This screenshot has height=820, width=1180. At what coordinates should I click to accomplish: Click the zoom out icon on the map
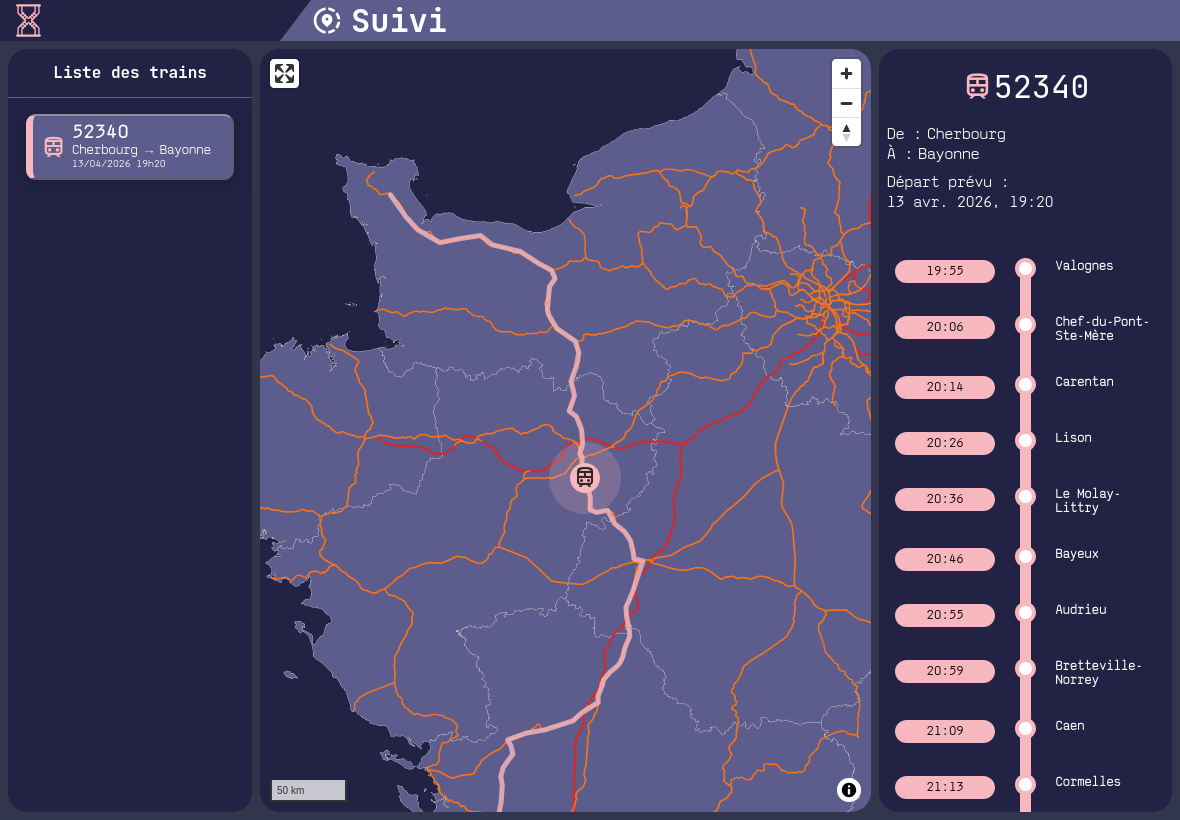(845, 103)
